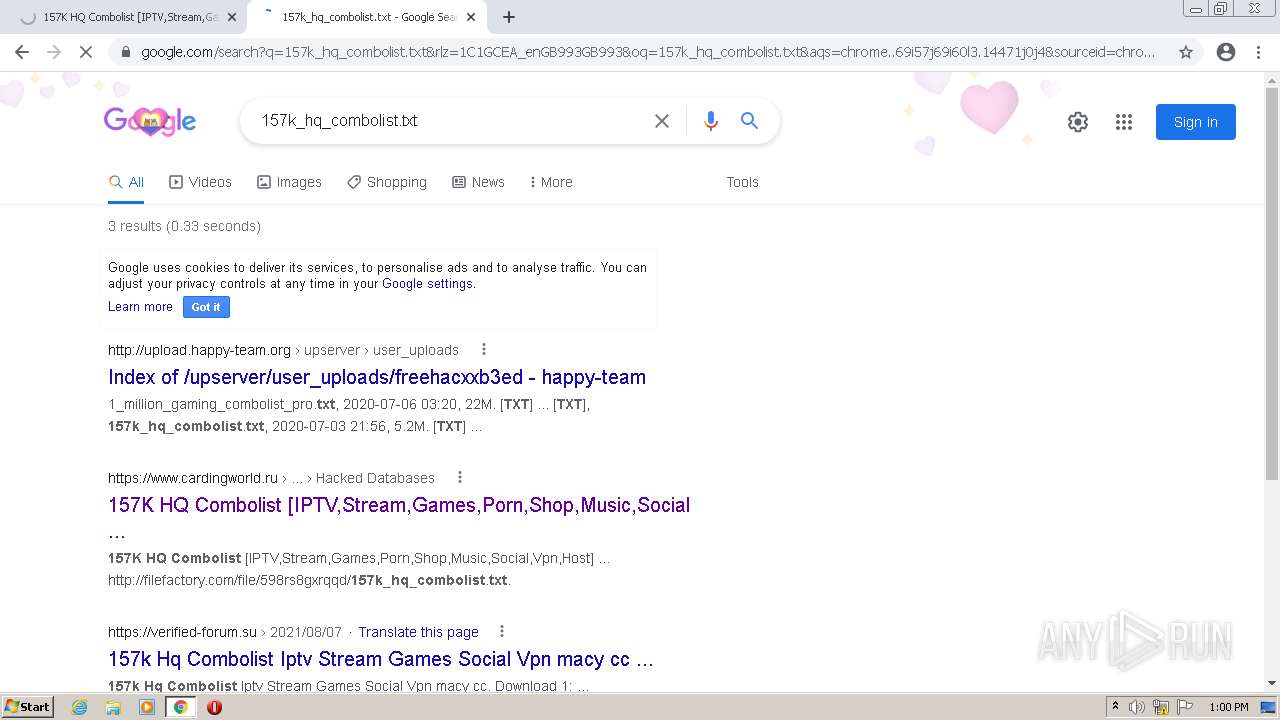
Task: Click Got it on the cookie notice
Action: (206, 307)
